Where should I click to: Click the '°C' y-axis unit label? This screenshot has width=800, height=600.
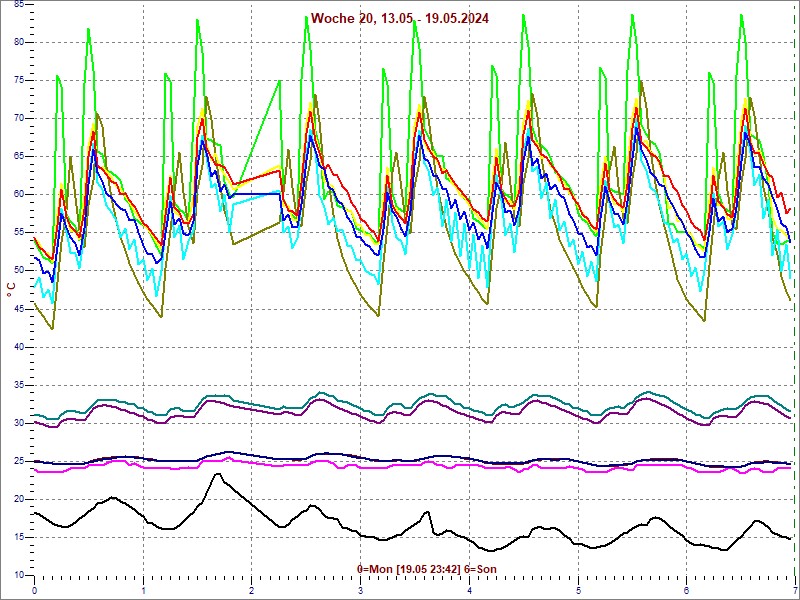[11, 290]
